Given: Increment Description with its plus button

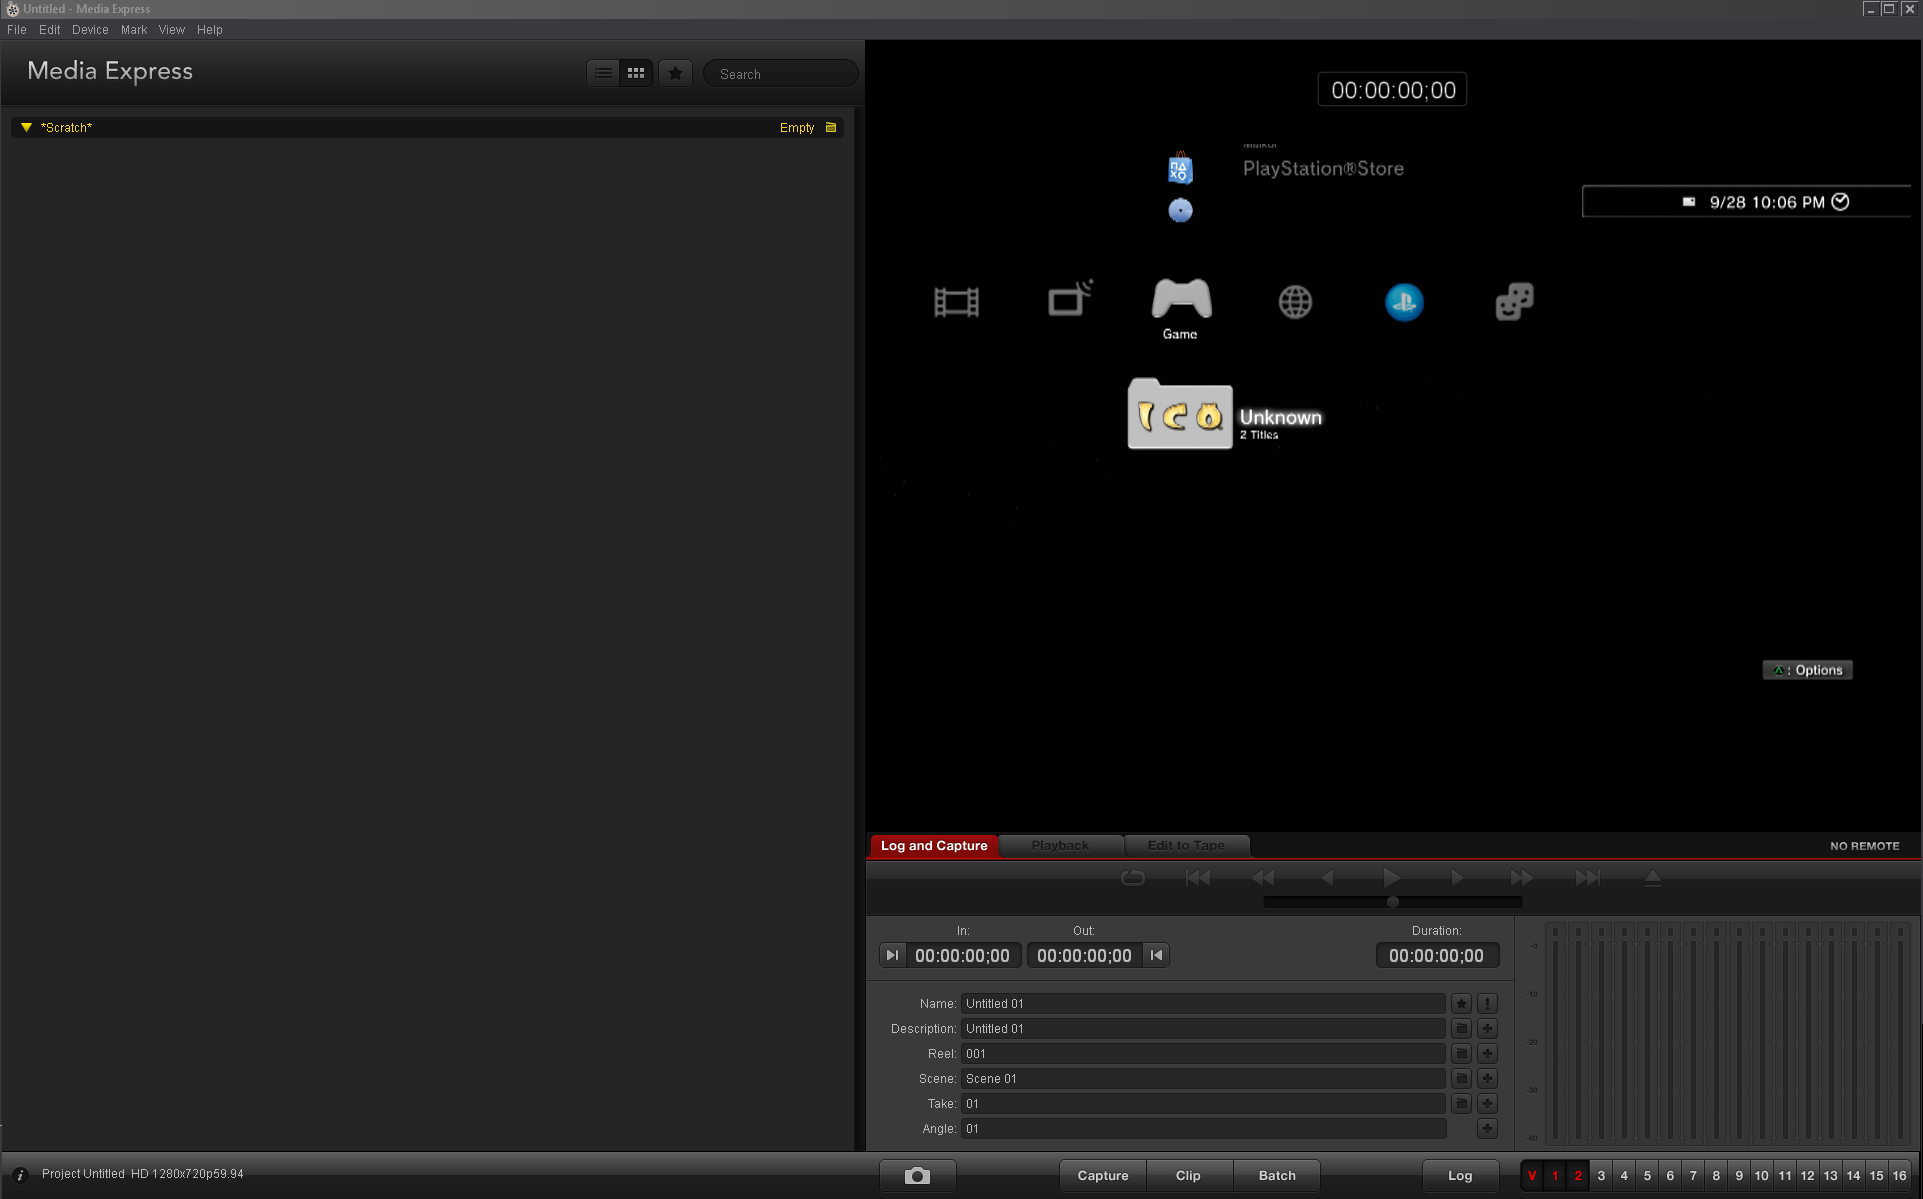Looking at the screenshot, I should coord(1488,1029).
